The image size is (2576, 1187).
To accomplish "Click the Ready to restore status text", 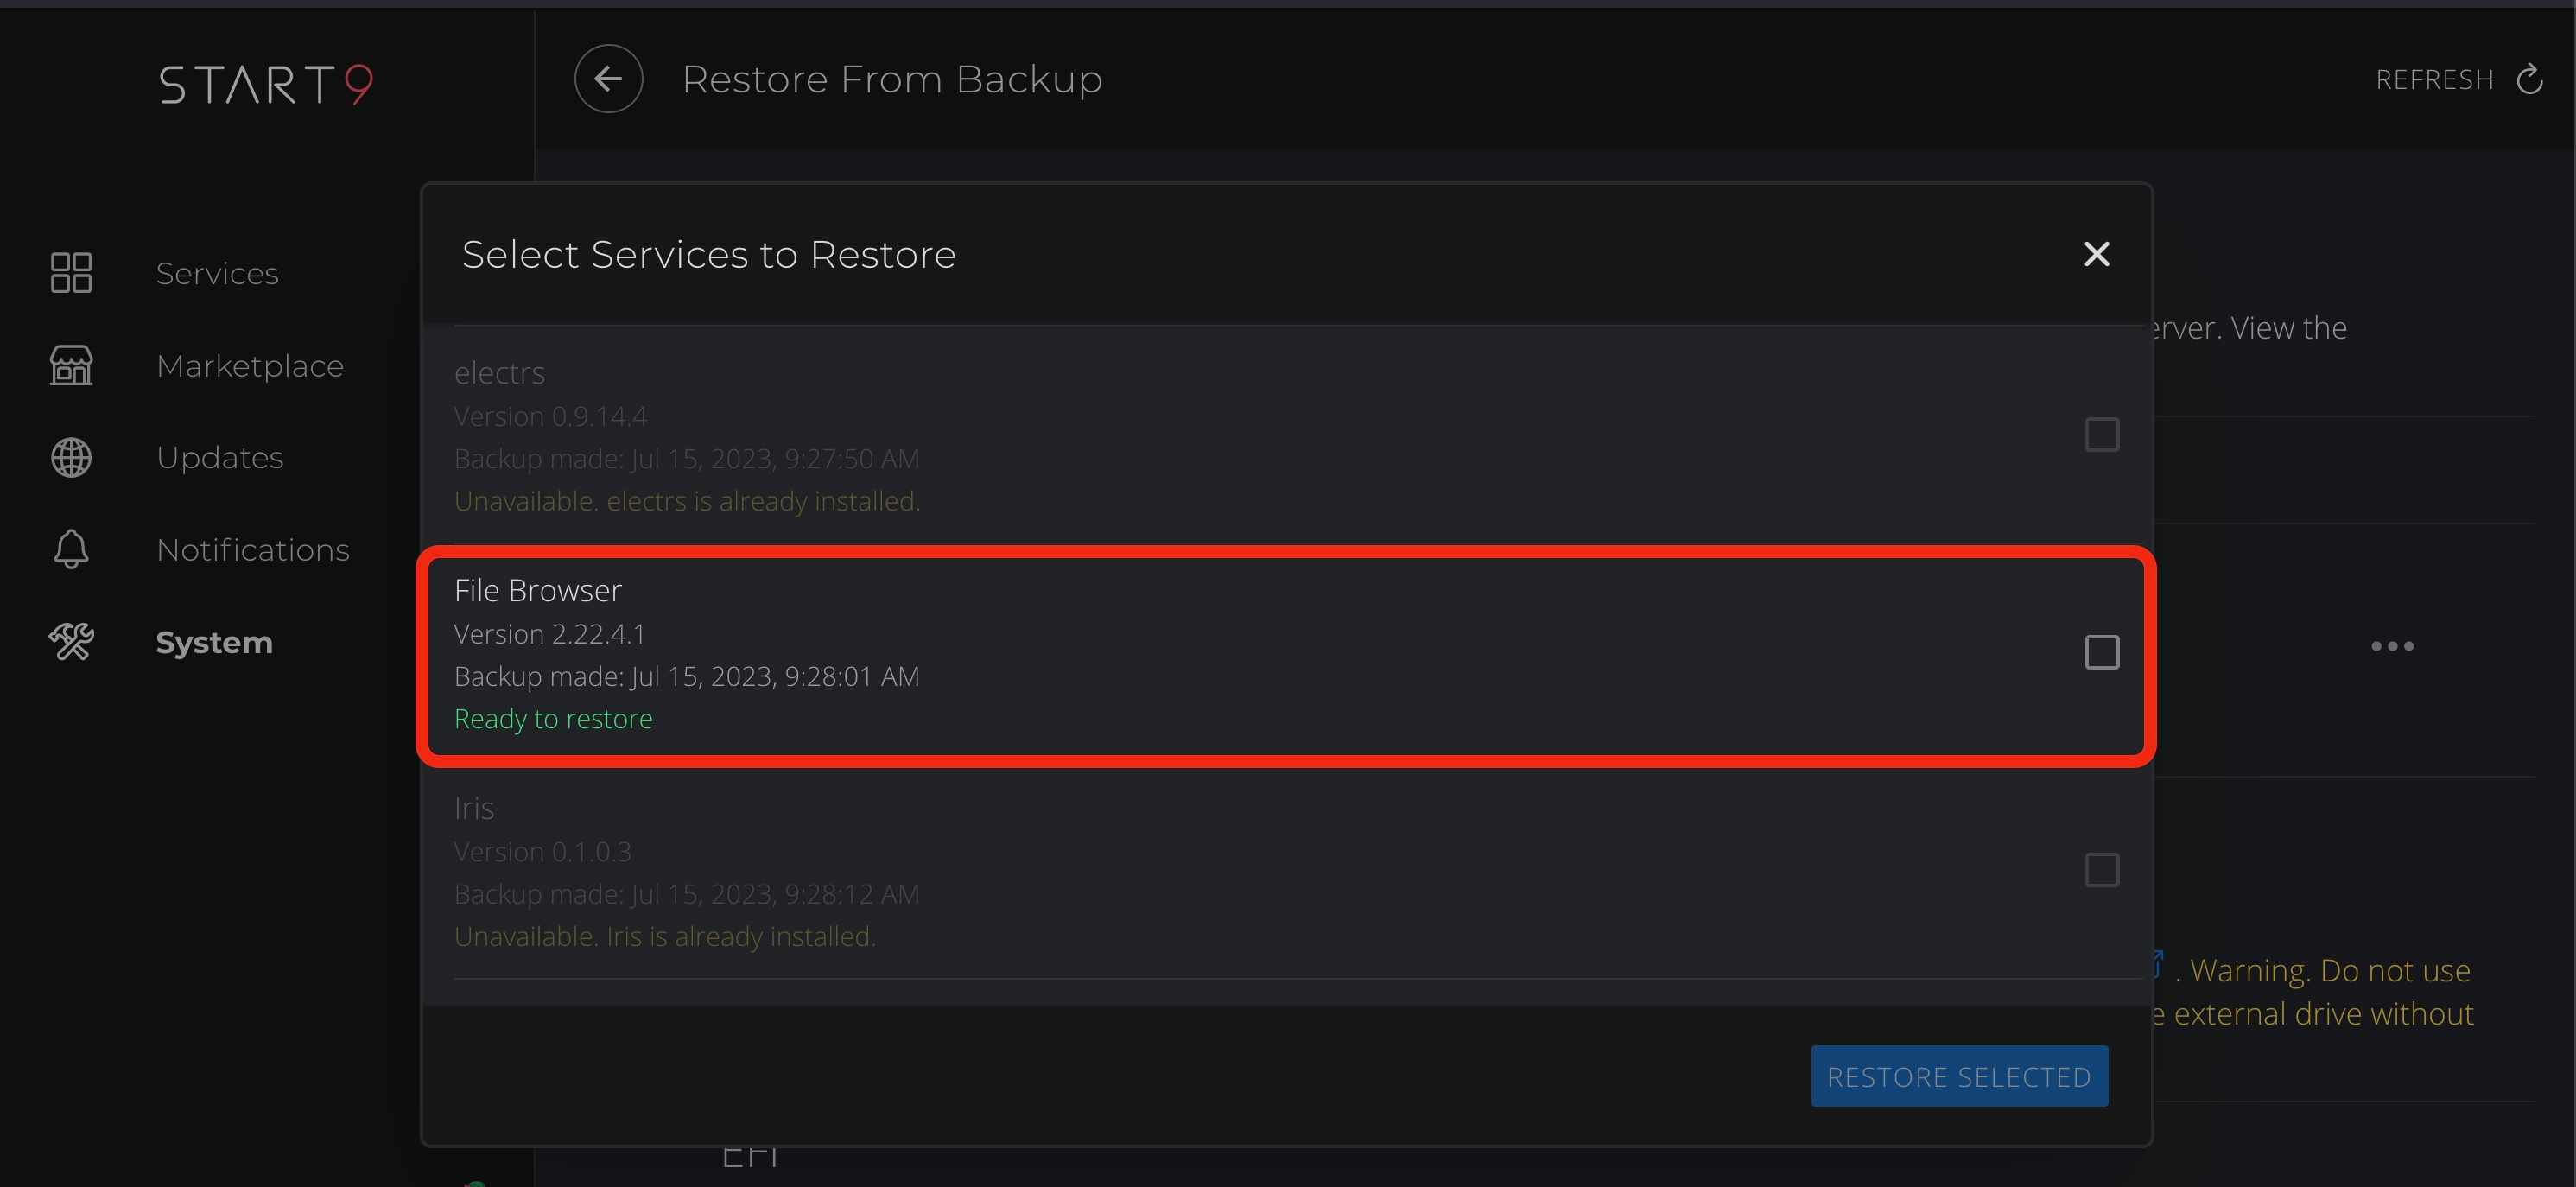I will (553, 718).
